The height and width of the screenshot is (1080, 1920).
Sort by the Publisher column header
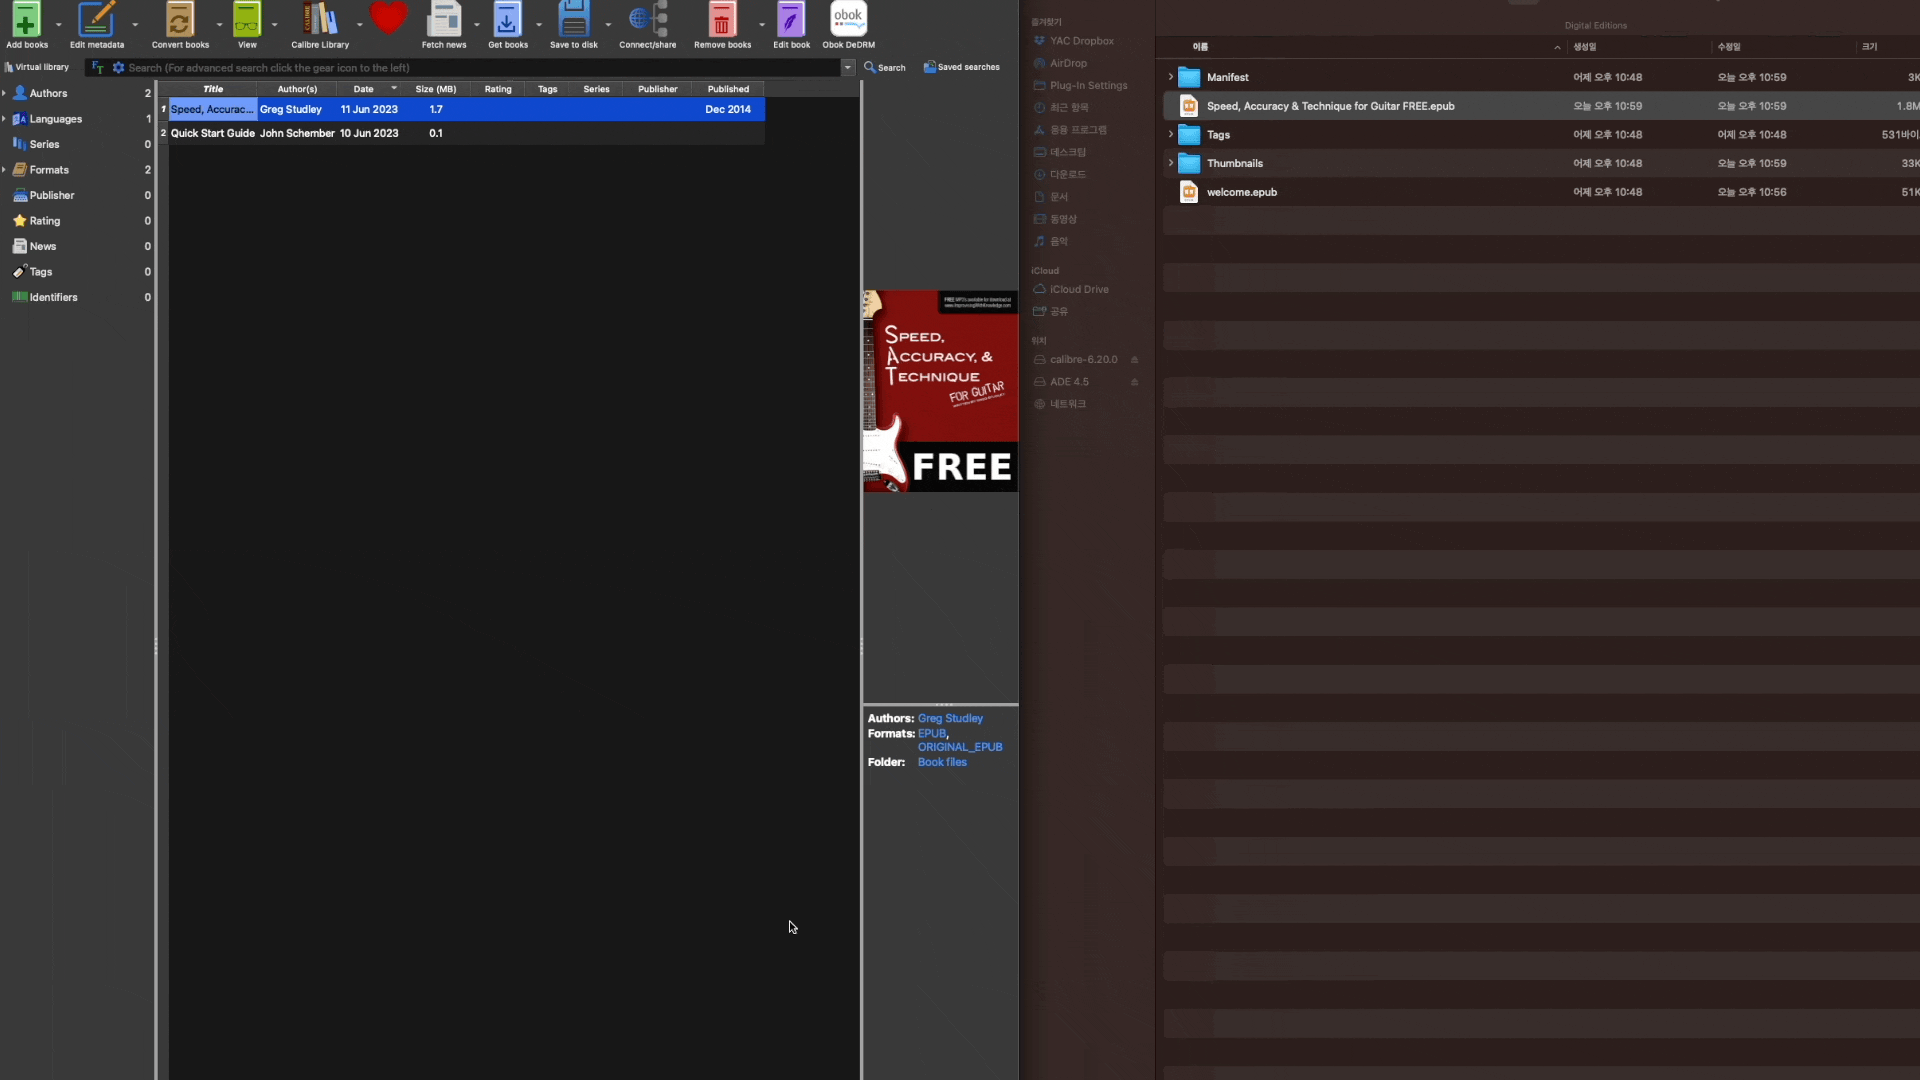[657, 89]
